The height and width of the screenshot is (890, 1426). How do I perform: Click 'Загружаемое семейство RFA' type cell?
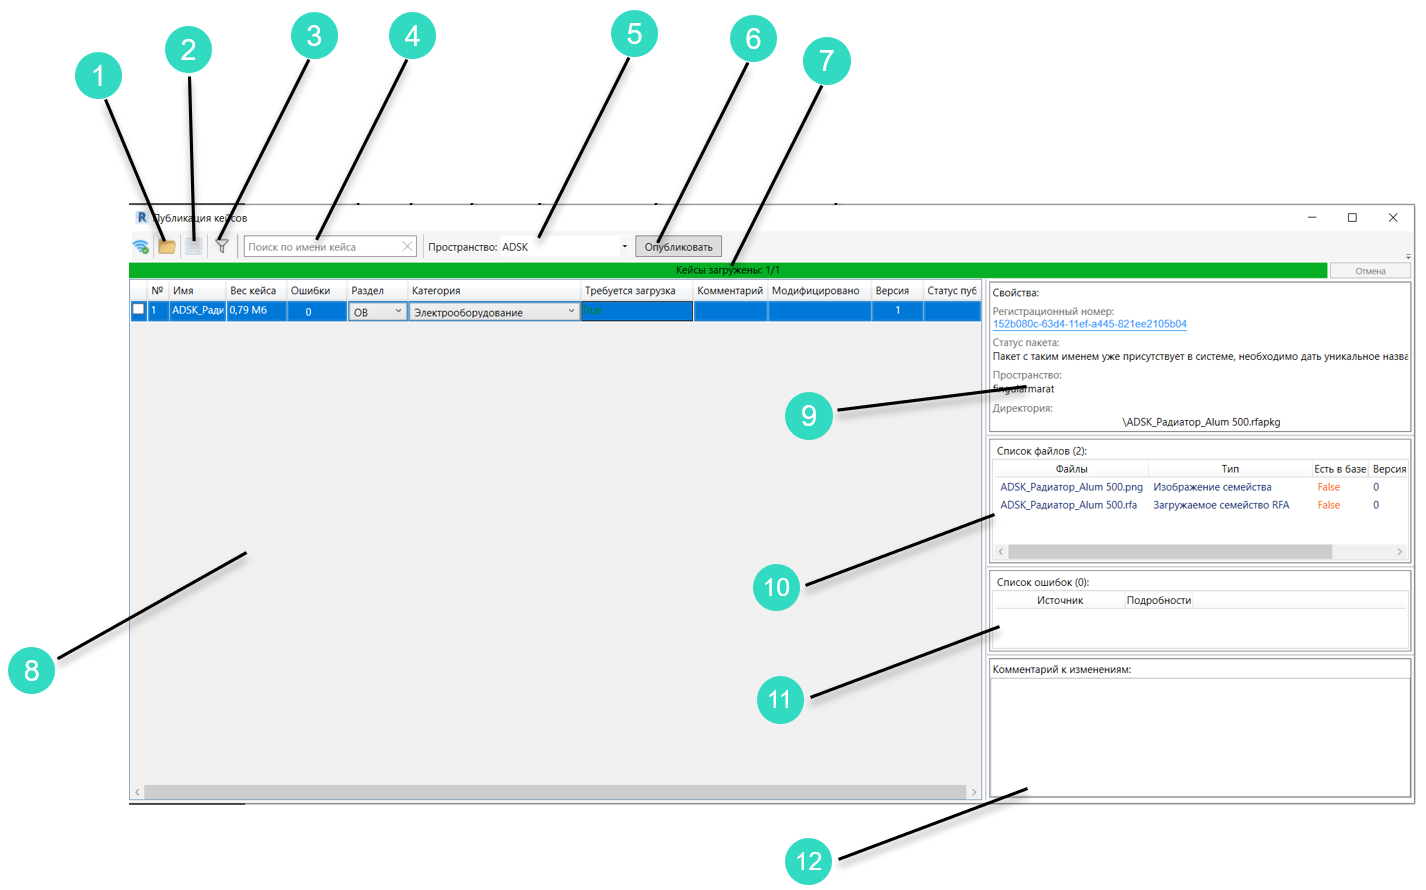click(x=1221, y=505)
